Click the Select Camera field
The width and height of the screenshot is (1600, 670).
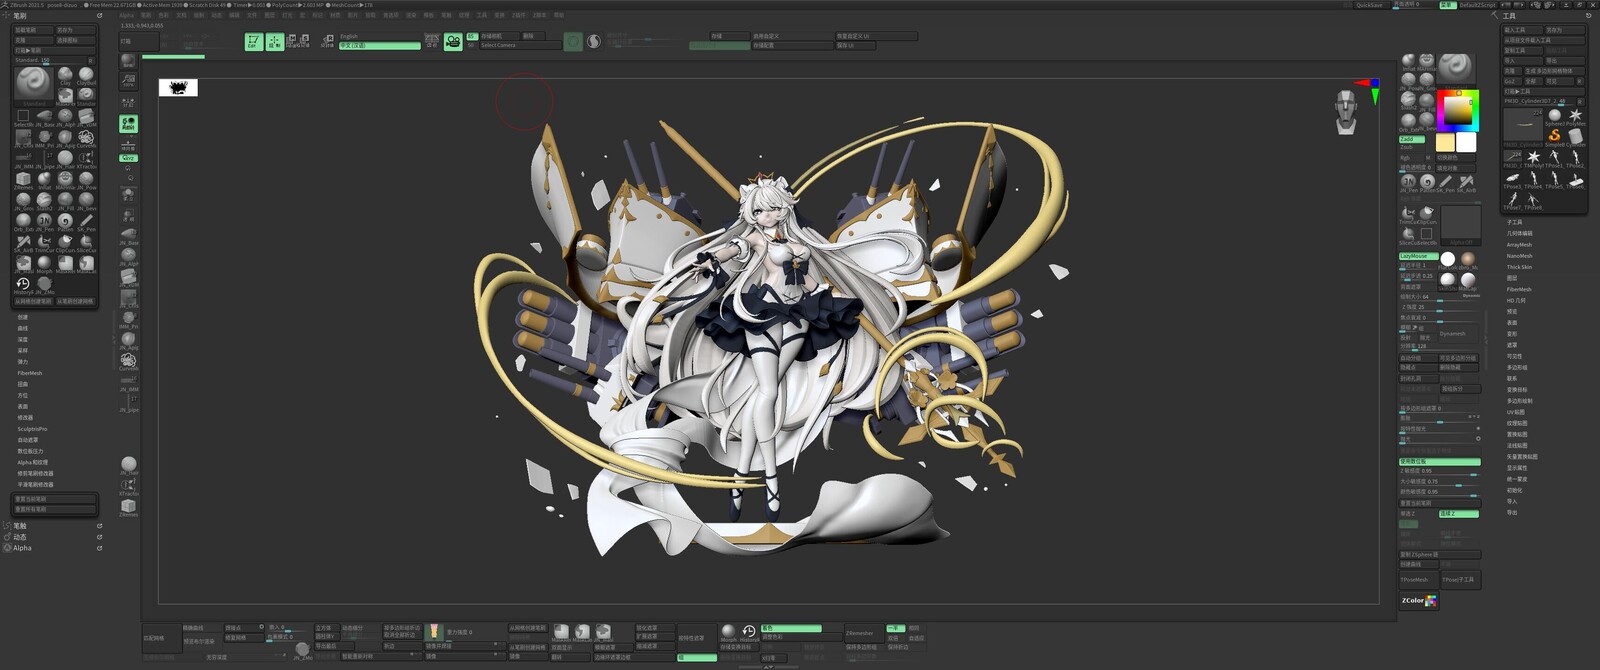[x=520, y=45]
